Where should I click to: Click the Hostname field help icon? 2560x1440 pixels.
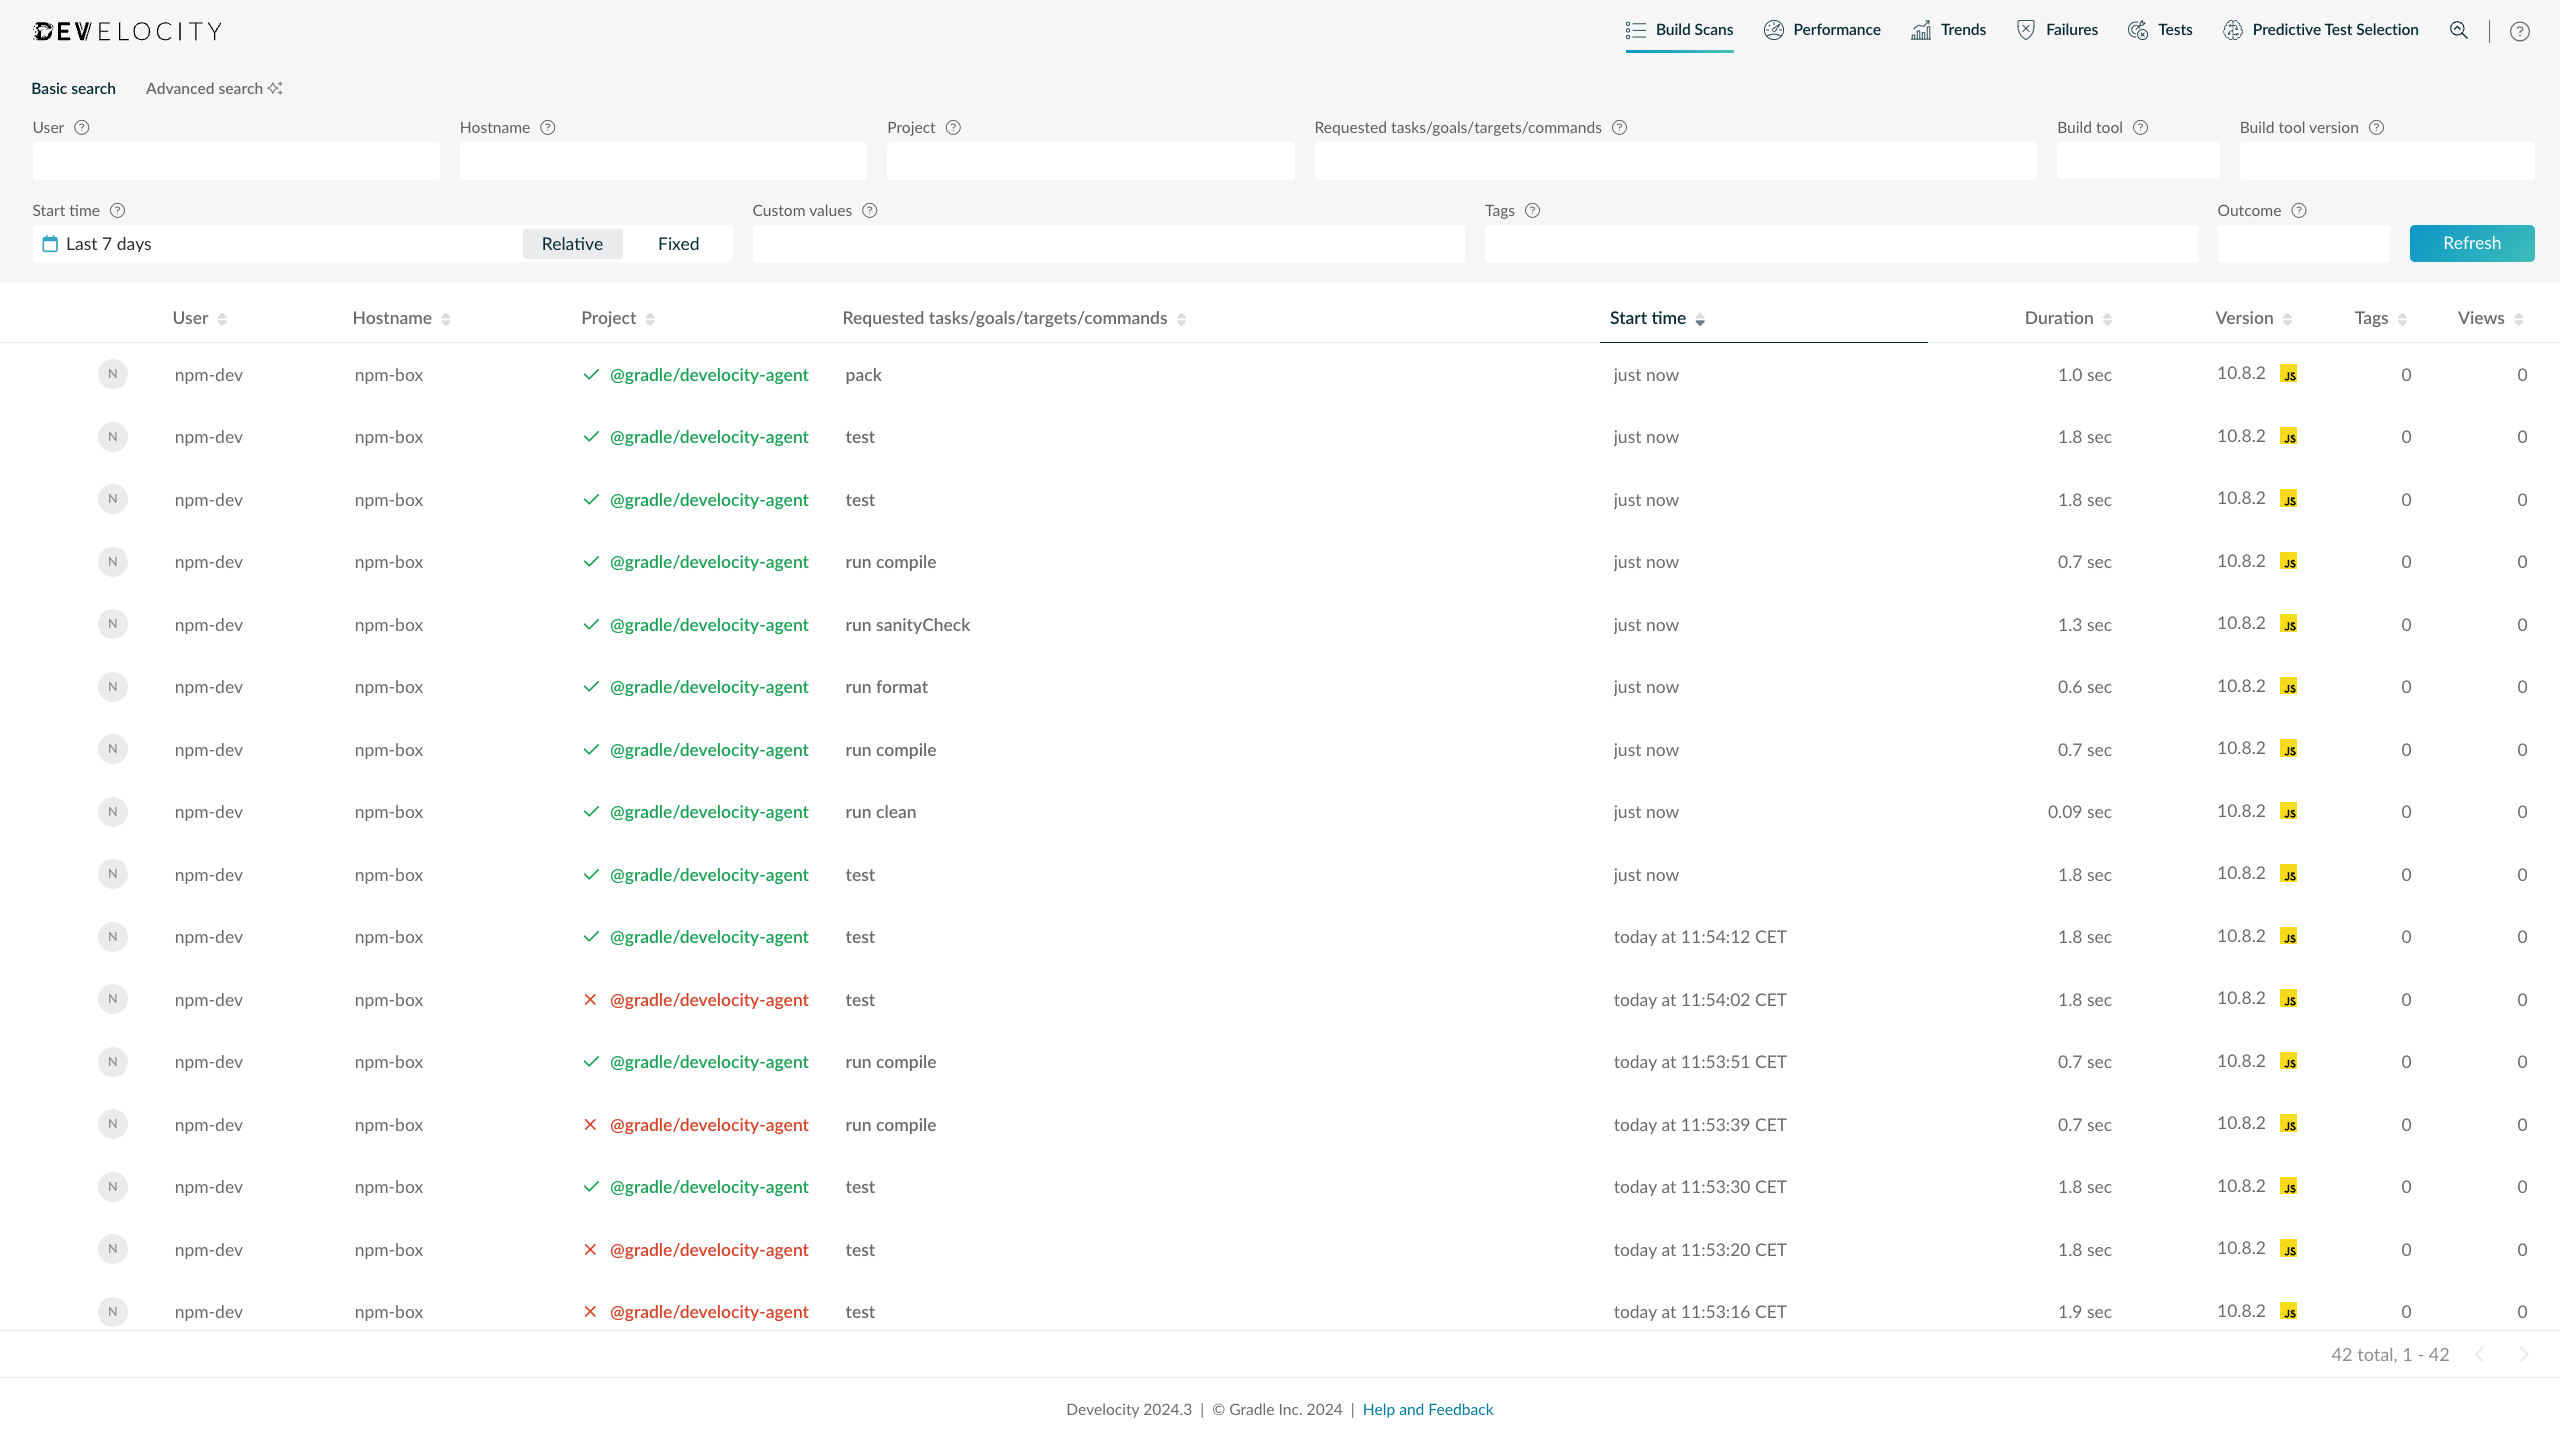pyautogui.click(x=548, y=127)
